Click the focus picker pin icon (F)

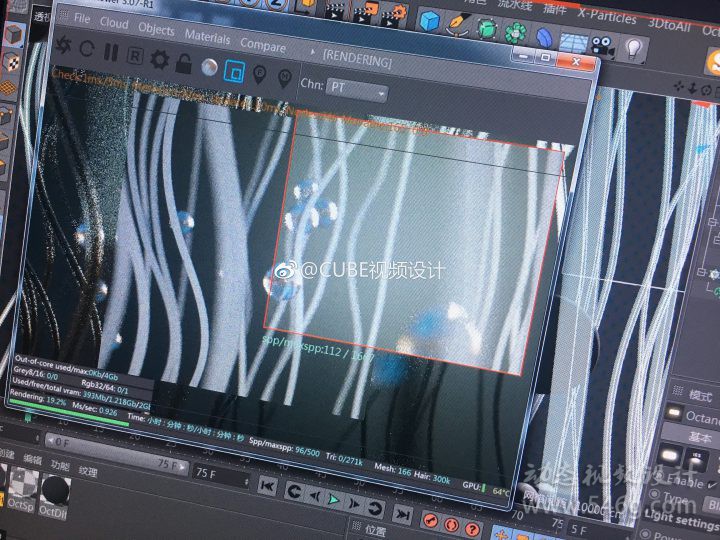click(259, 75)
